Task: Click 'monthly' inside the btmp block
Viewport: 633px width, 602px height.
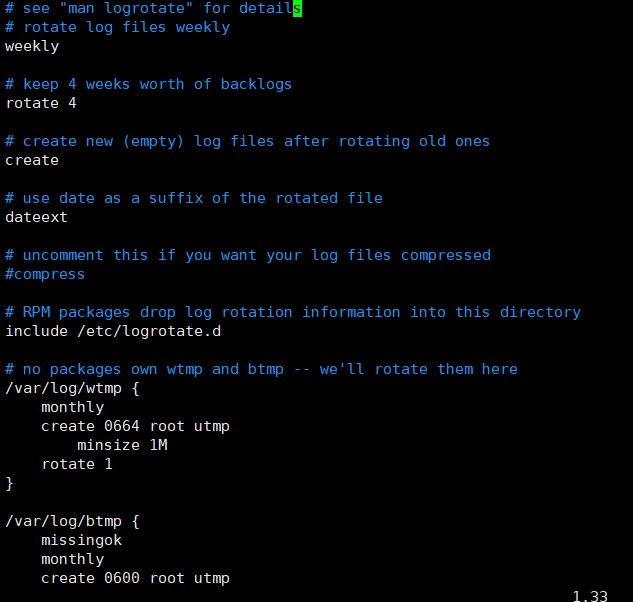Action: click(73, 559)
